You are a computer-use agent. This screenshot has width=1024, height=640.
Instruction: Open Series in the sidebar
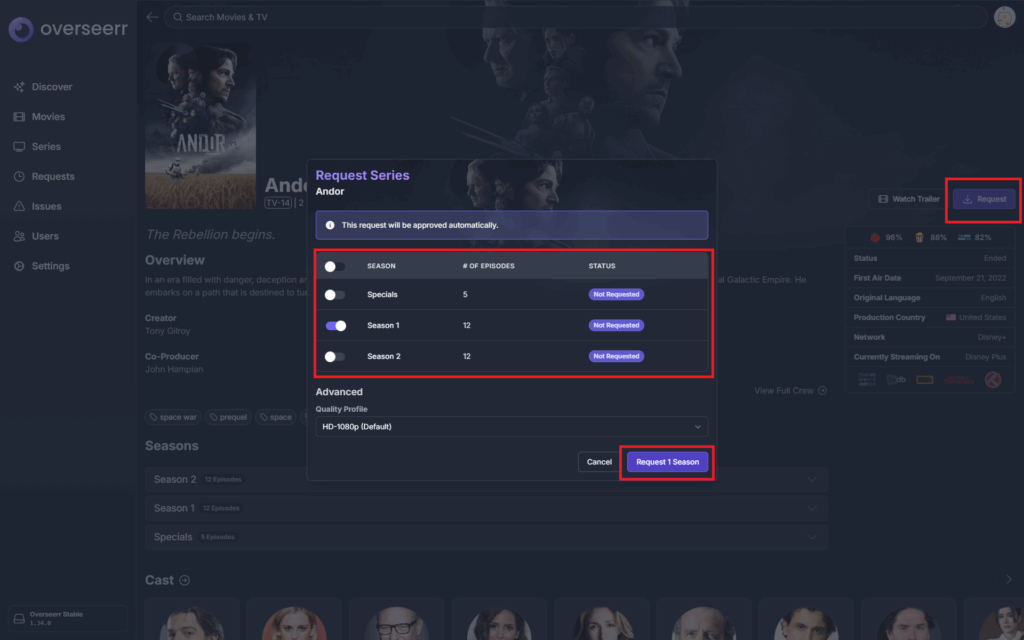(x=37, y=147)
